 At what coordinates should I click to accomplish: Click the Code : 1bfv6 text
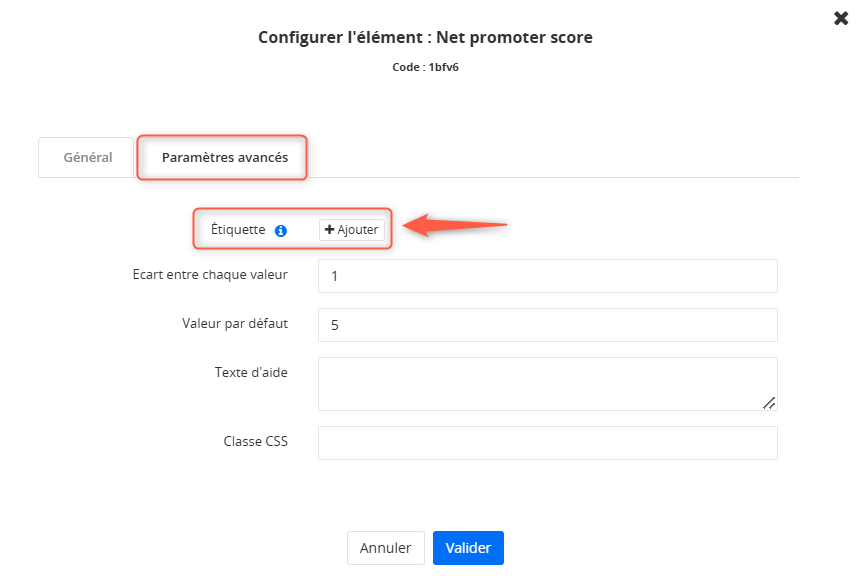[x=425, y=67]
